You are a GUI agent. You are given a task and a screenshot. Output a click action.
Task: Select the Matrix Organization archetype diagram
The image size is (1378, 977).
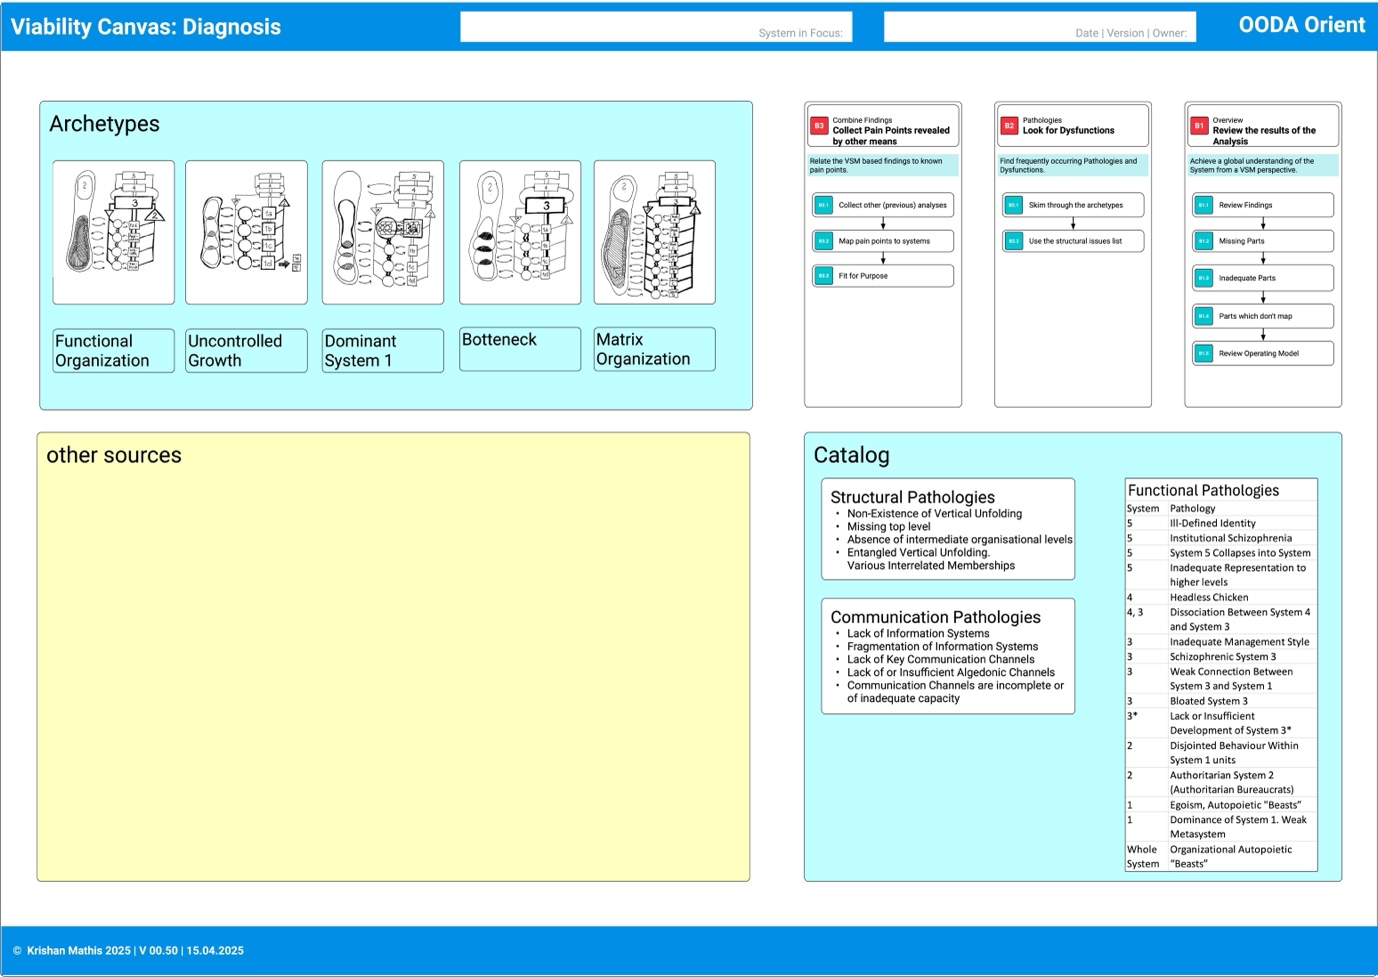[654, 232]
